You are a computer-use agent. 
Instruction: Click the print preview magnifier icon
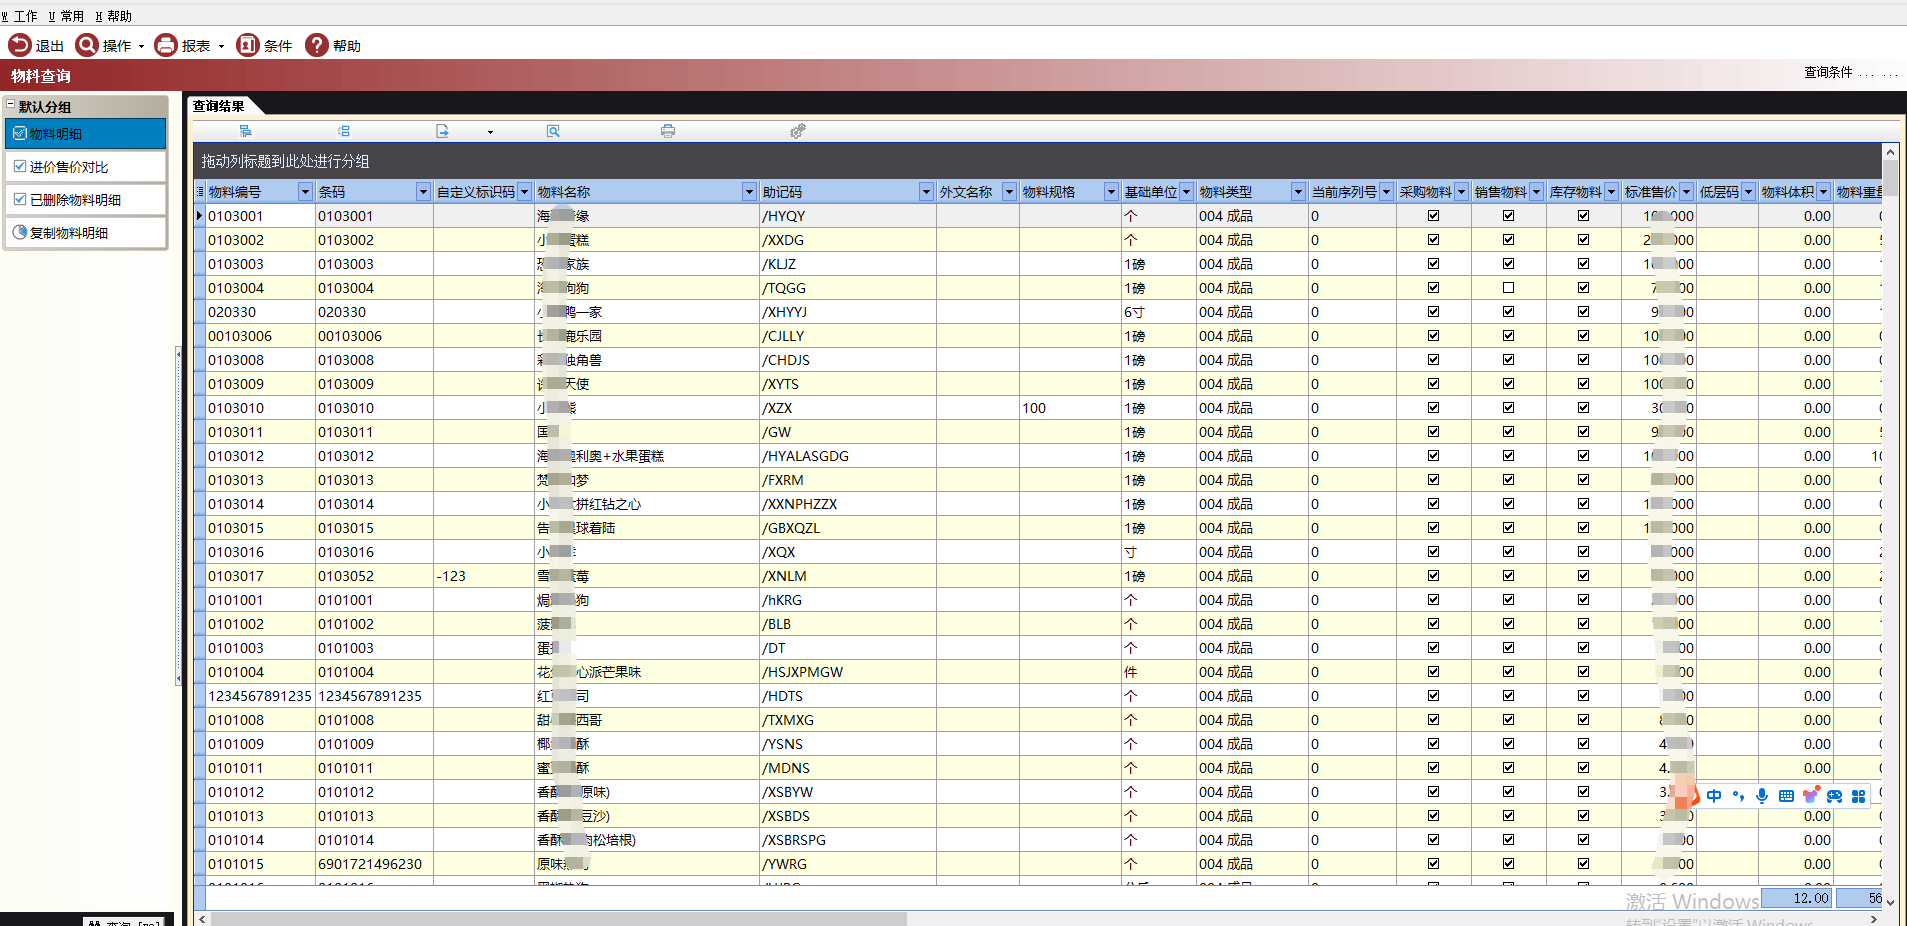click(x=553, y=131)
